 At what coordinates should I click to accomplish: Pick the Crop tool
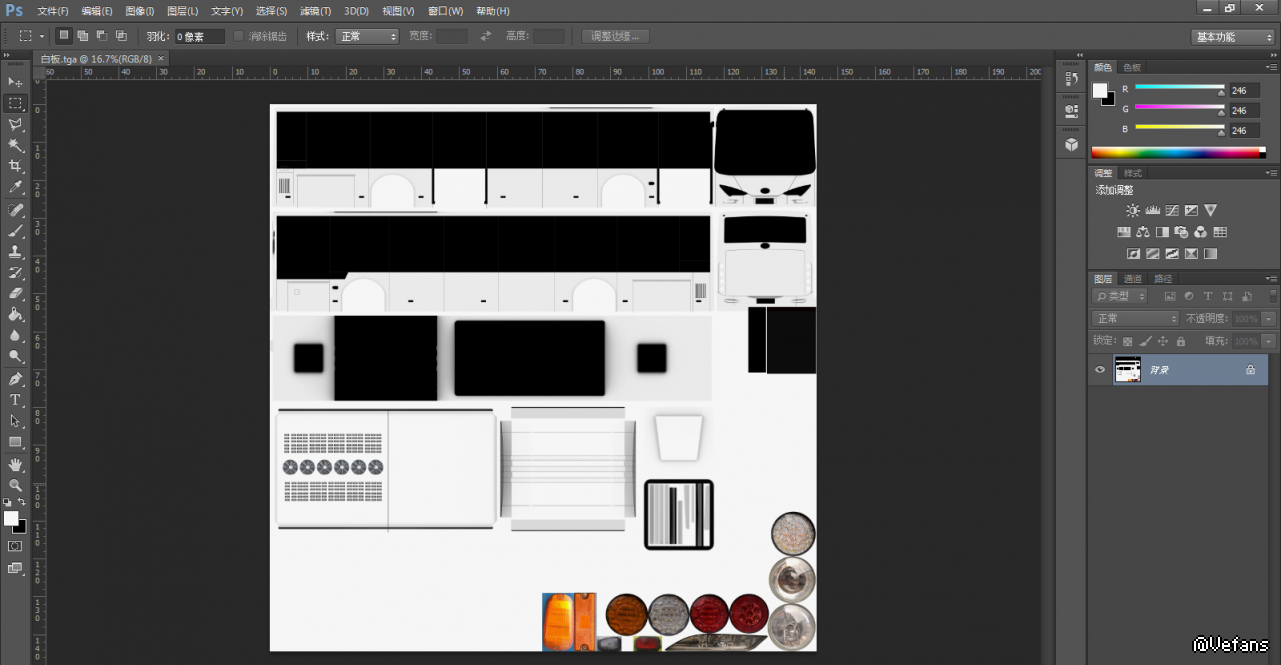[15, 166]
